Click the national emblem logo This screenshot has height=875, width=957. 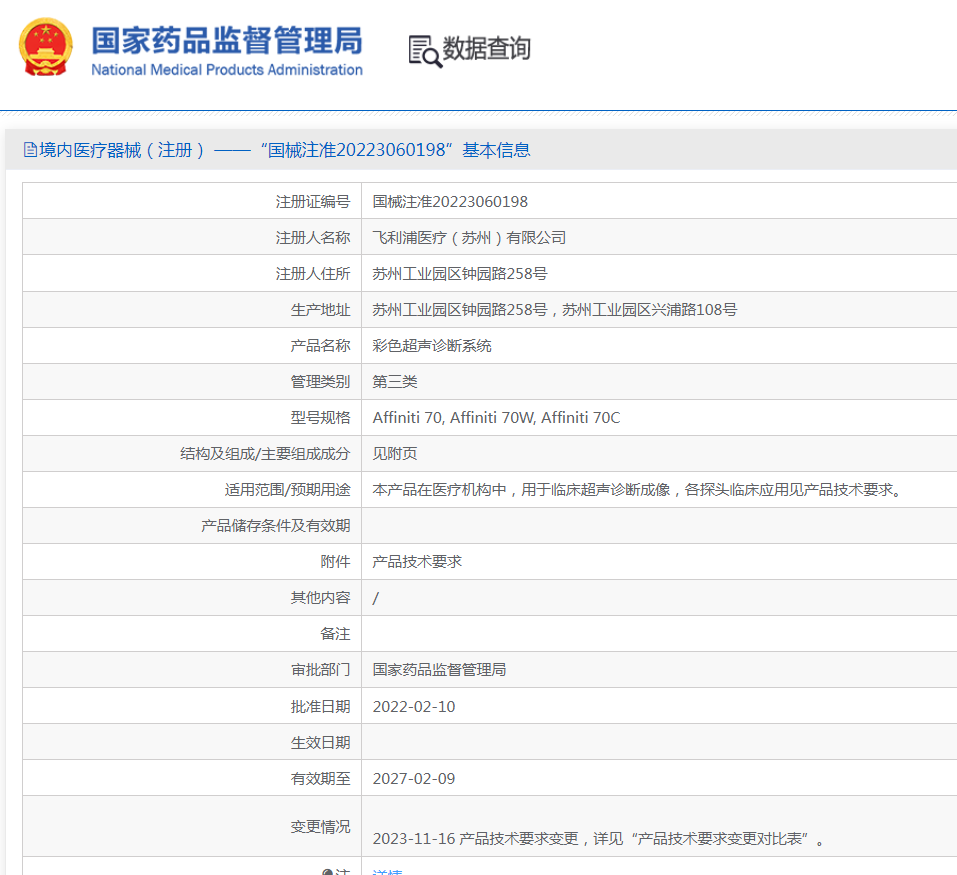tap(46, 47)
